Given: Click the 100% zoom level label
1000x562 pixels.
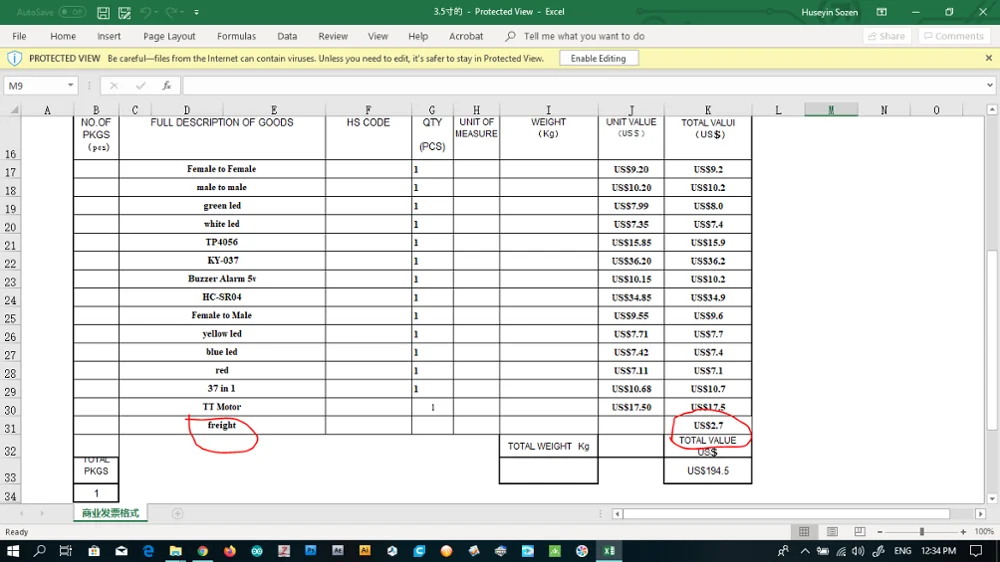Looking at the screenshot, I should [984, 531].
